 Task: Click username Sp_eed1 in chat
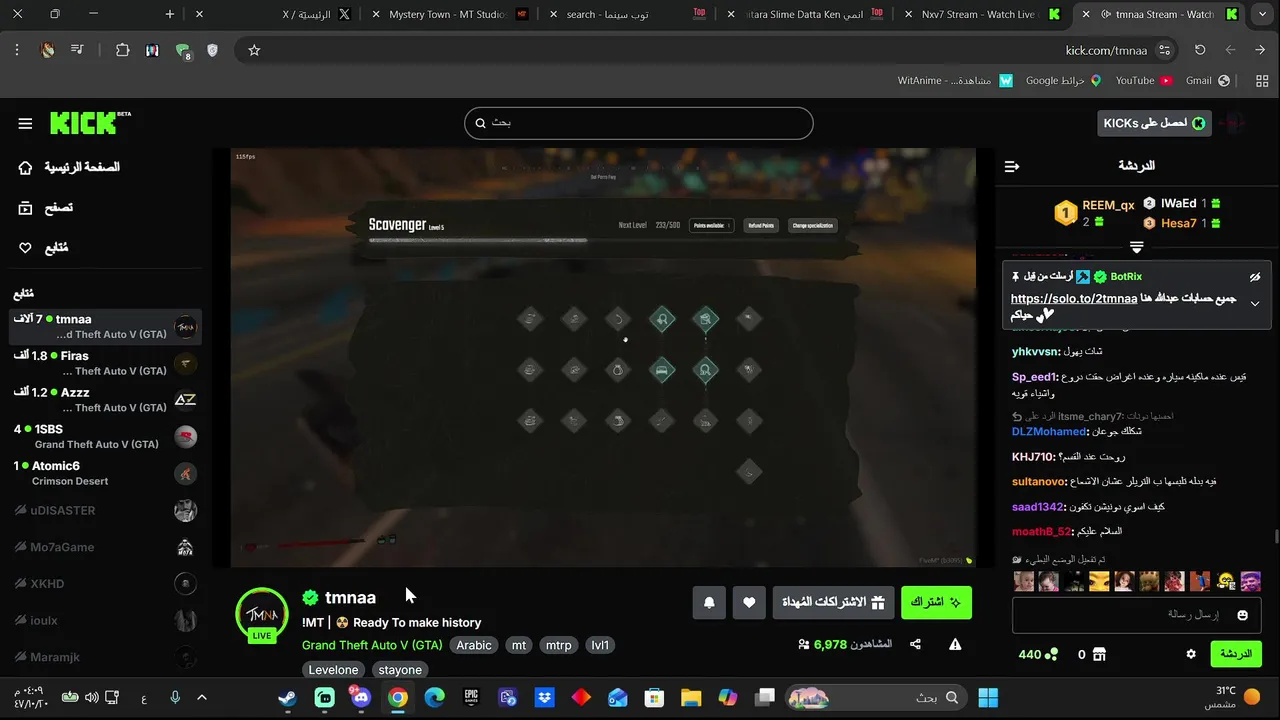pyautogui.click(x=1034, y=377)
